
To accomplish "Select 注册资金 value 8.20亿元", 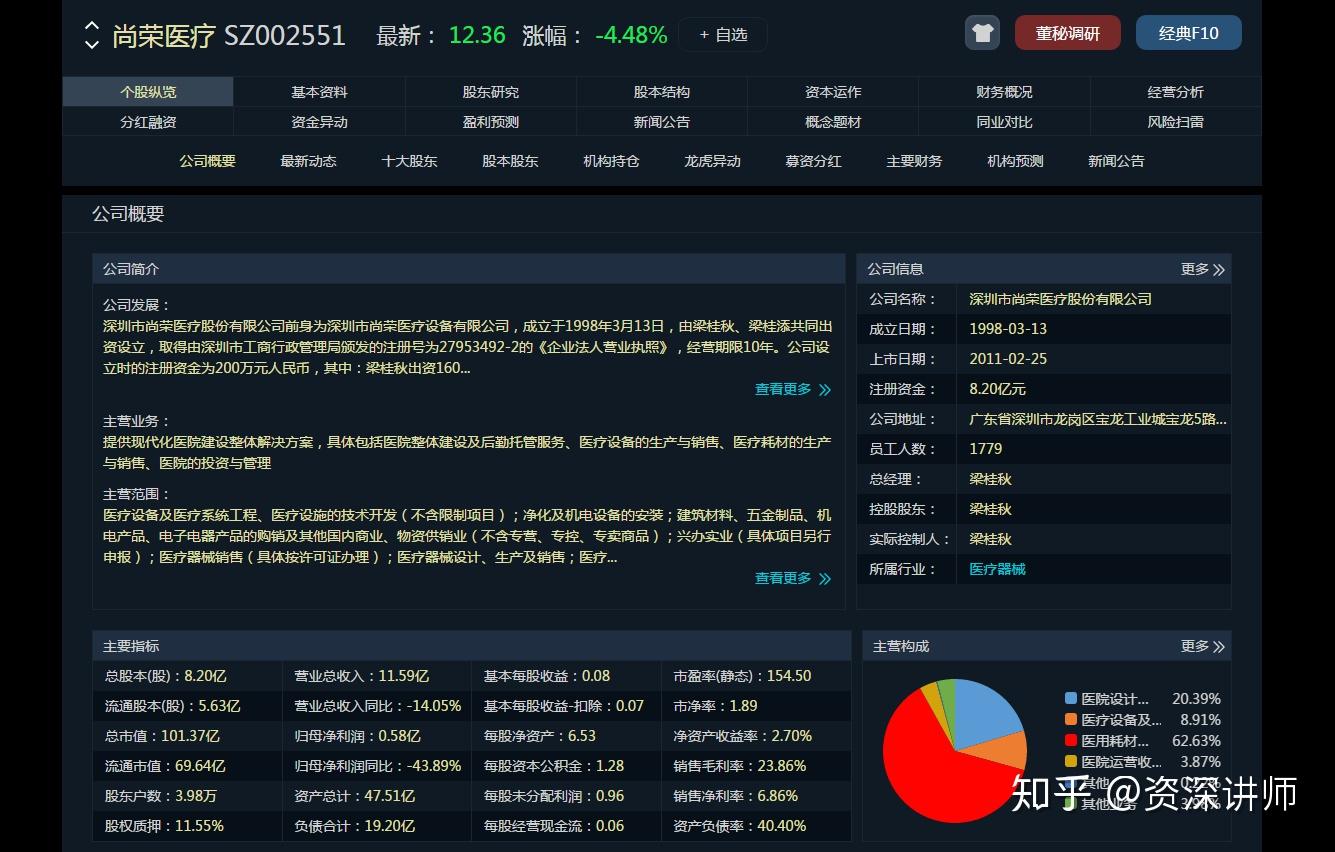I will tap(997, 389).
